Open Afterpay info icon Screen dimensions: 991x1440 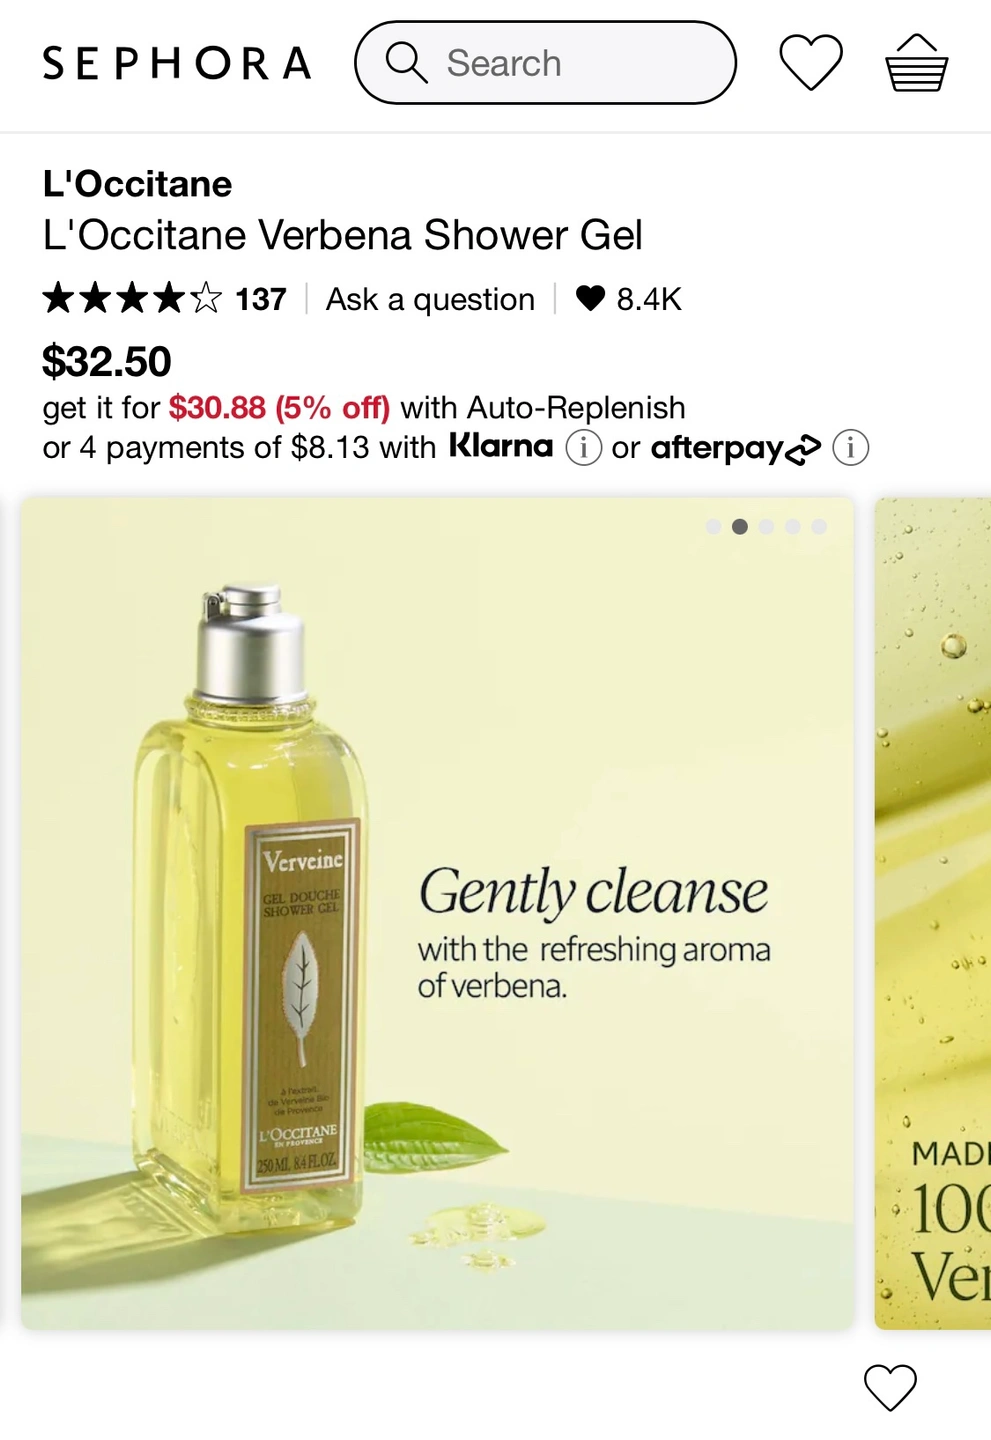pos(851,447)
